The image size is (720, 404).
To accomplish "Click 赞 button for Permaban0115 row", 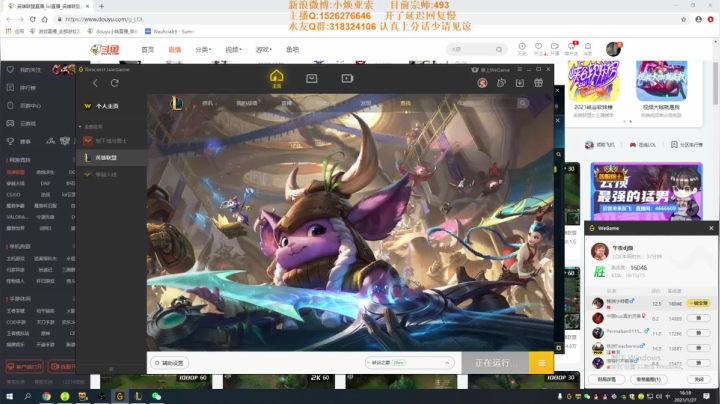I will click(698, 333).
